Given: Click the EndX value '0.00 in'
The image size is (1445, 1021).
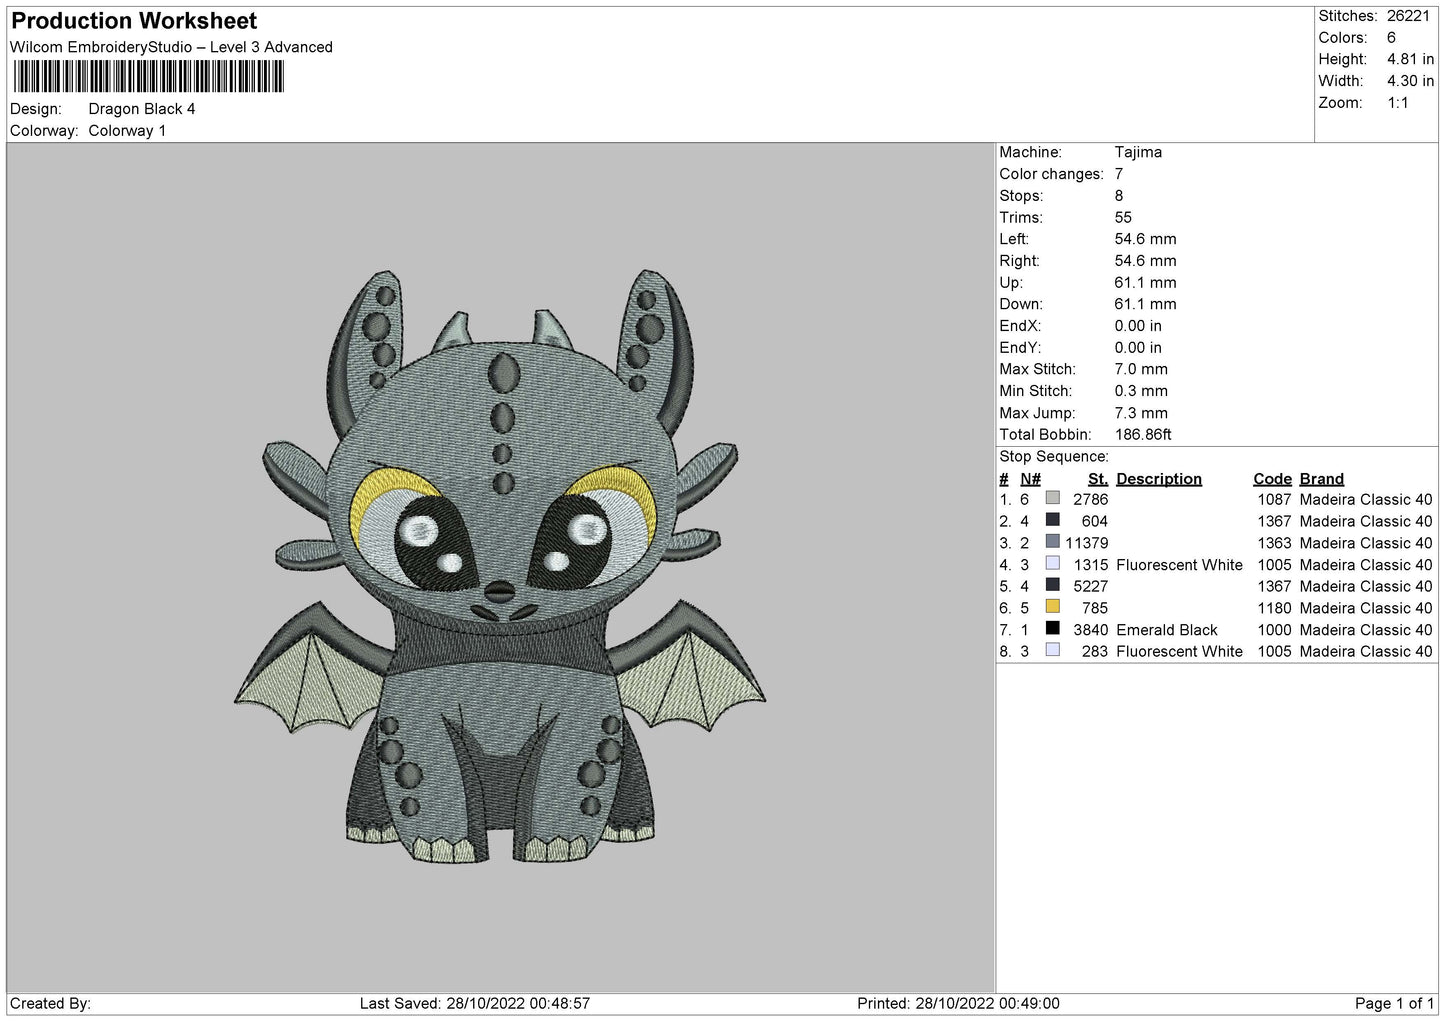Looking at the screenshot, I should coord(1138,326).
